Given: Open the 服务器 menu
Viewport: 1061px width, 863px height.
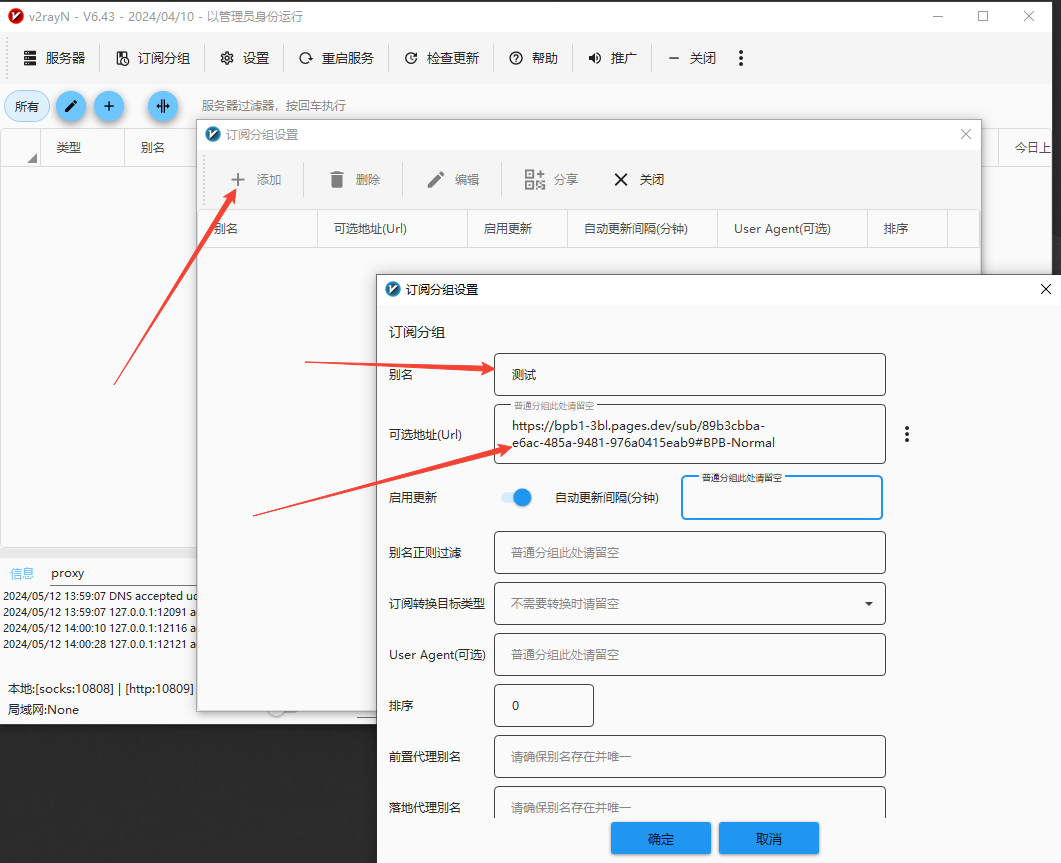Looking at the screenshot, I should [x=55, y=58].
